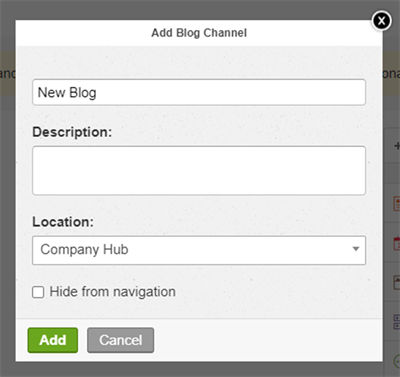400x377 pixels.
Task: Click the orange page icon in the sidebar
Action: [x=397, y=203]
